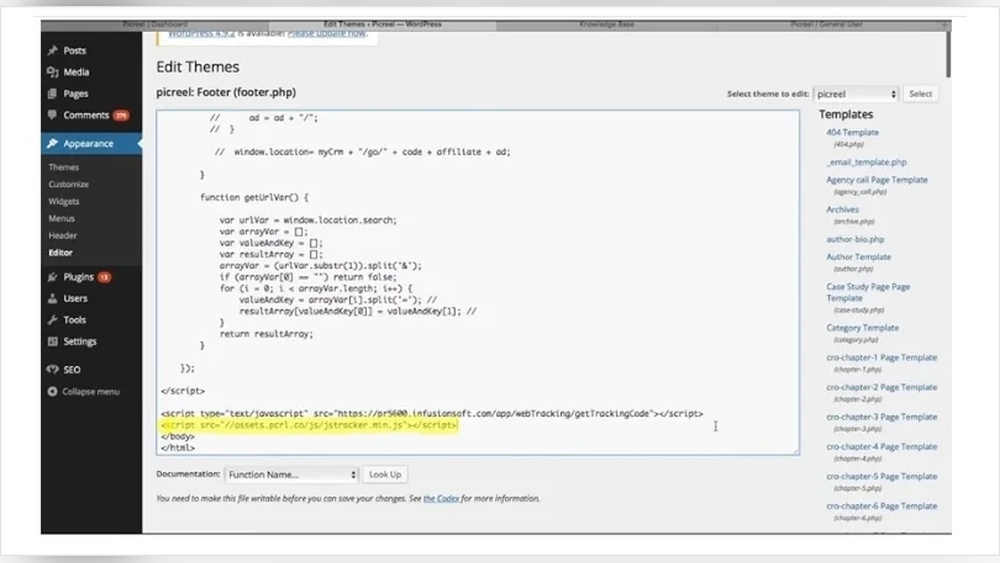Screen dimensions: 1000x563
Task: Click the function getUrlVar() code line
Action: pyautogui.click(x=254, y=198)
